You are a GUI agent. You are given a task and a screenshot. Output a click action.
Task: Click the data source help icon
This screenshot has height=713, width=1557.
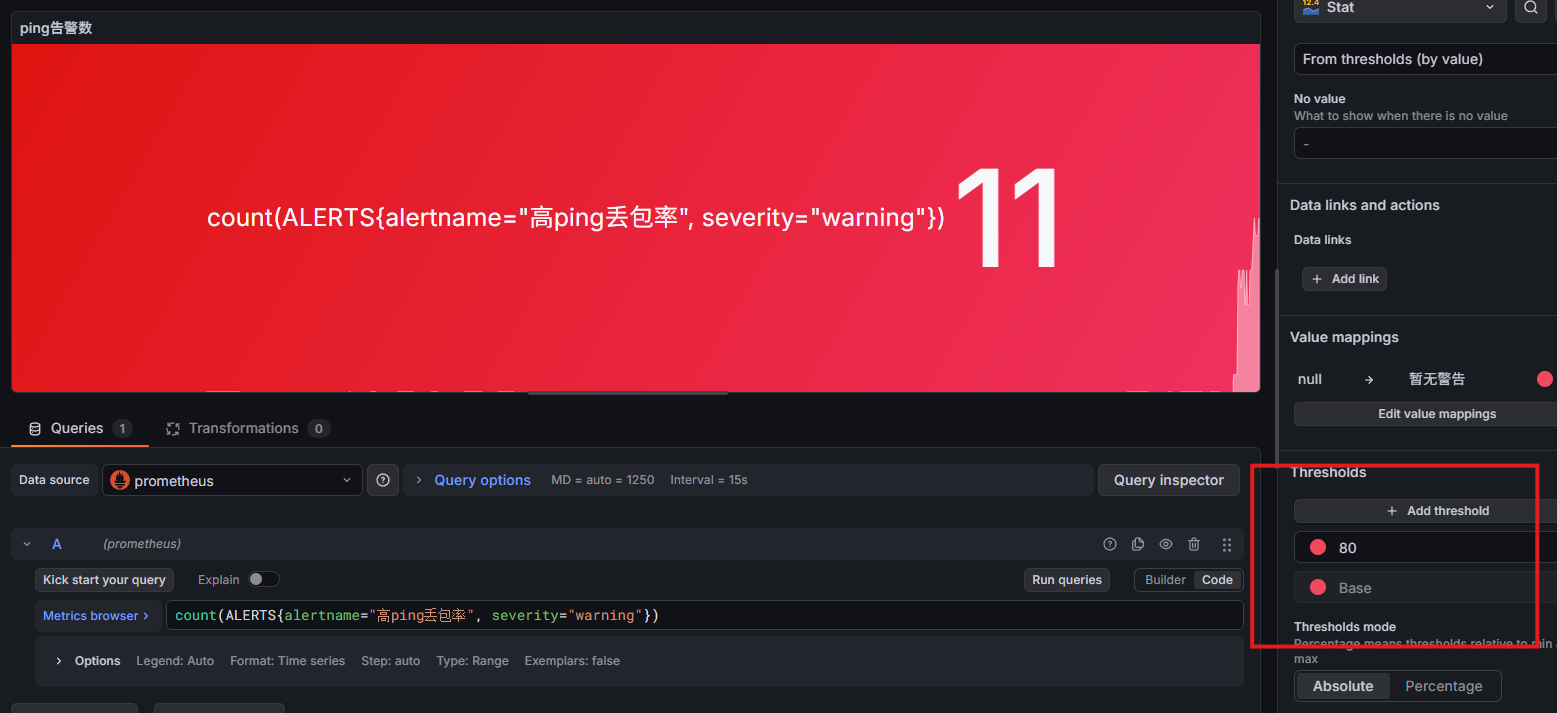(x=383, y=480)
